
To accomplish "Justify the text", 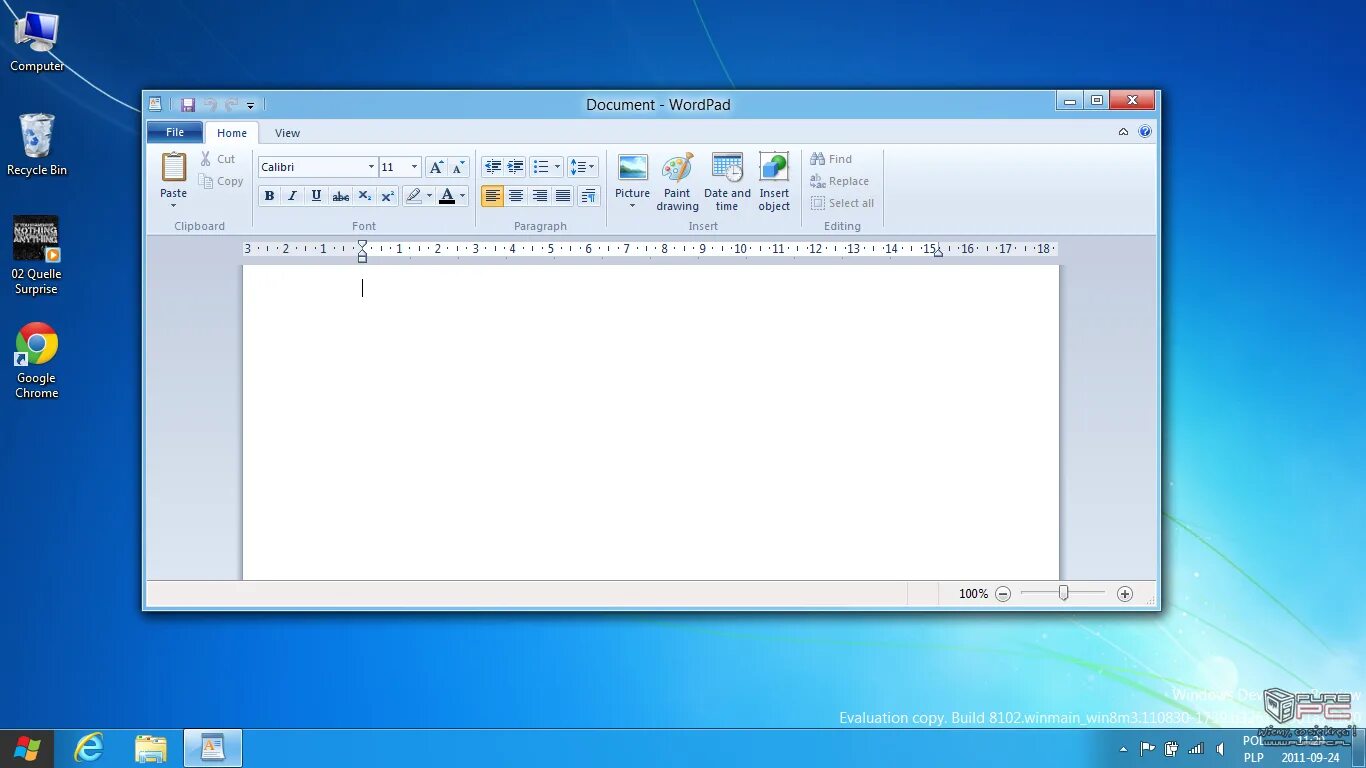I will [563, 196].
